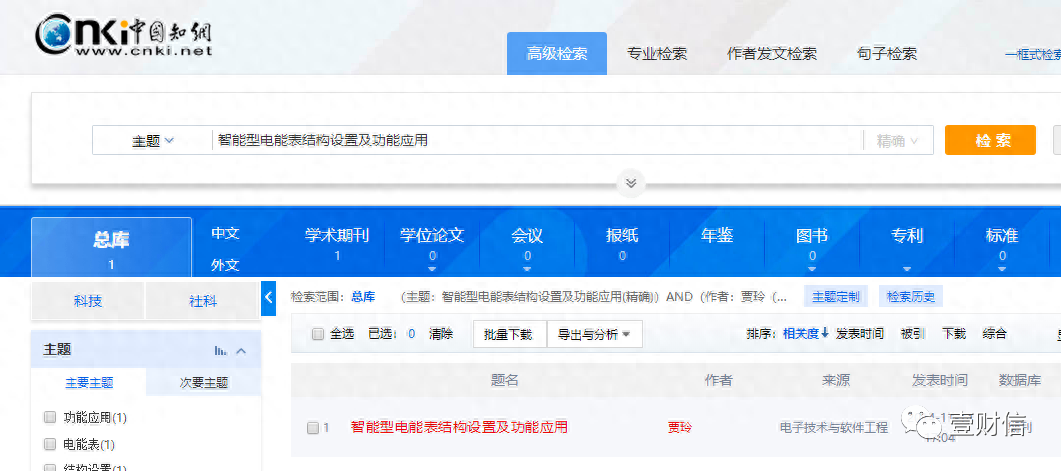Click the 批量下载 button
1061x471 pixels.
point(509,334)
